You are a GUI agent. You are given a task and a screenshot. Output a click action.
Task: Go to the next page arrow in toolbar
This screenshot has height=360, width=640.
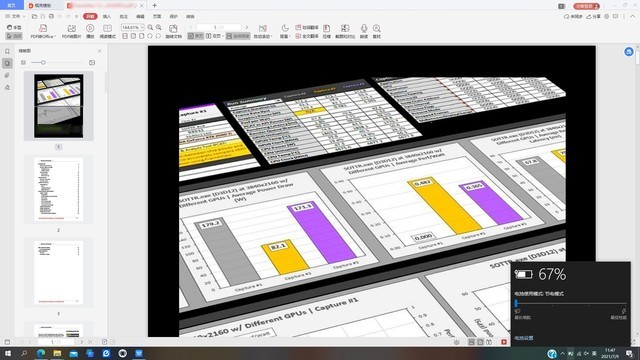[247, 27]
